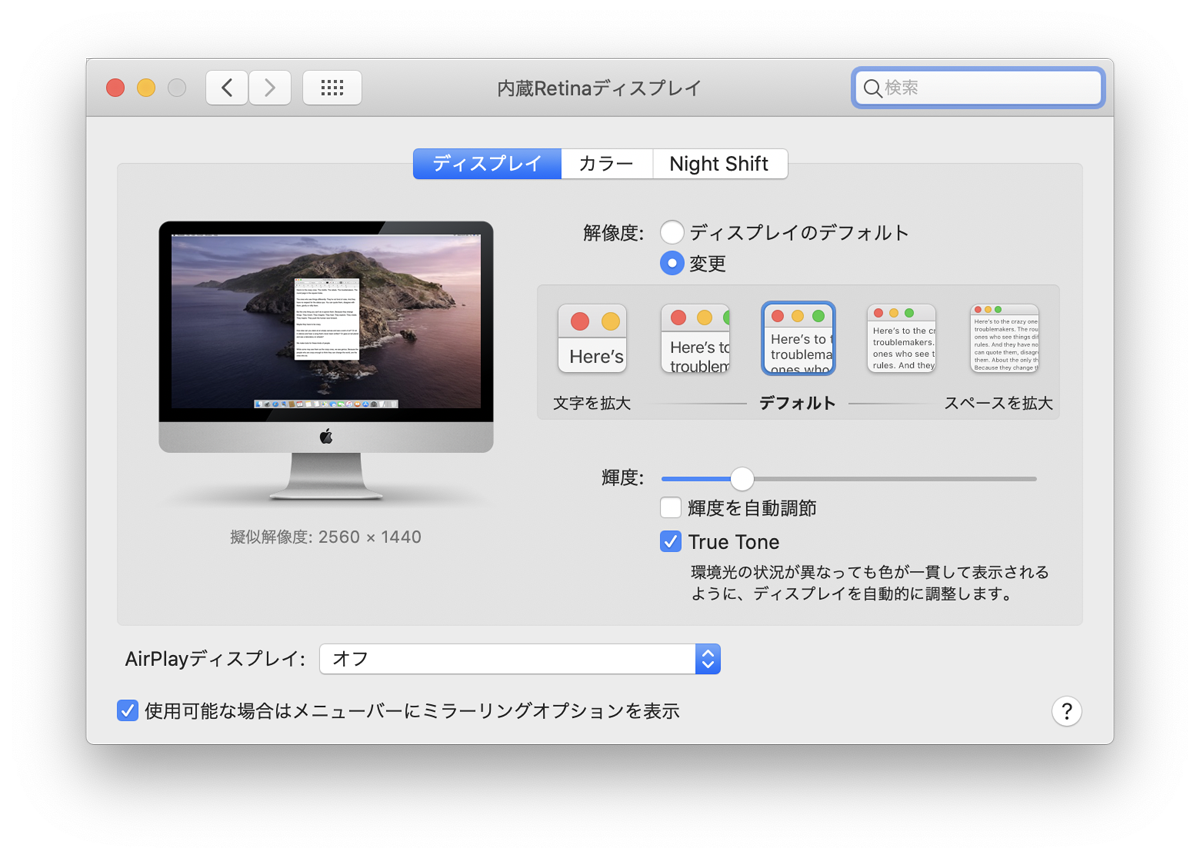Disable the True Tone checkbox
This screenshot has width=1200, height=858.
click(x=671, y=542)
